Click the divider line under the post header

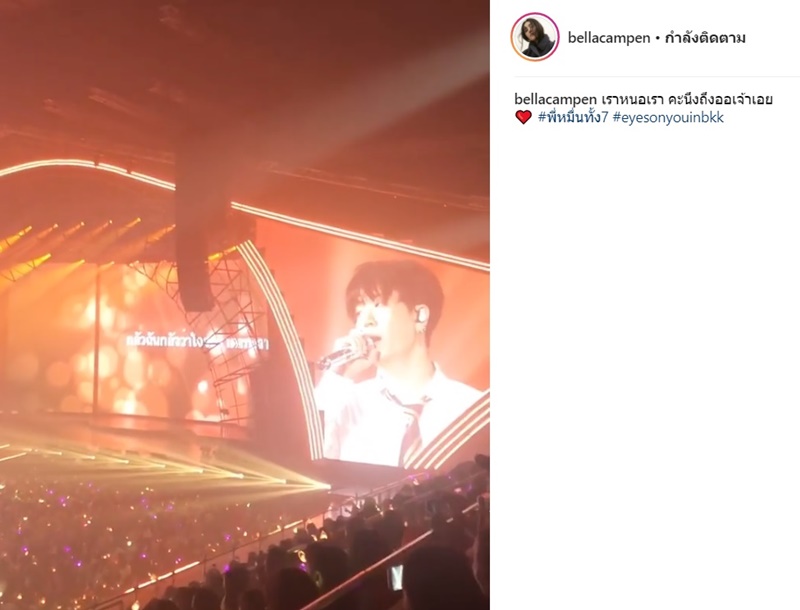657,77
